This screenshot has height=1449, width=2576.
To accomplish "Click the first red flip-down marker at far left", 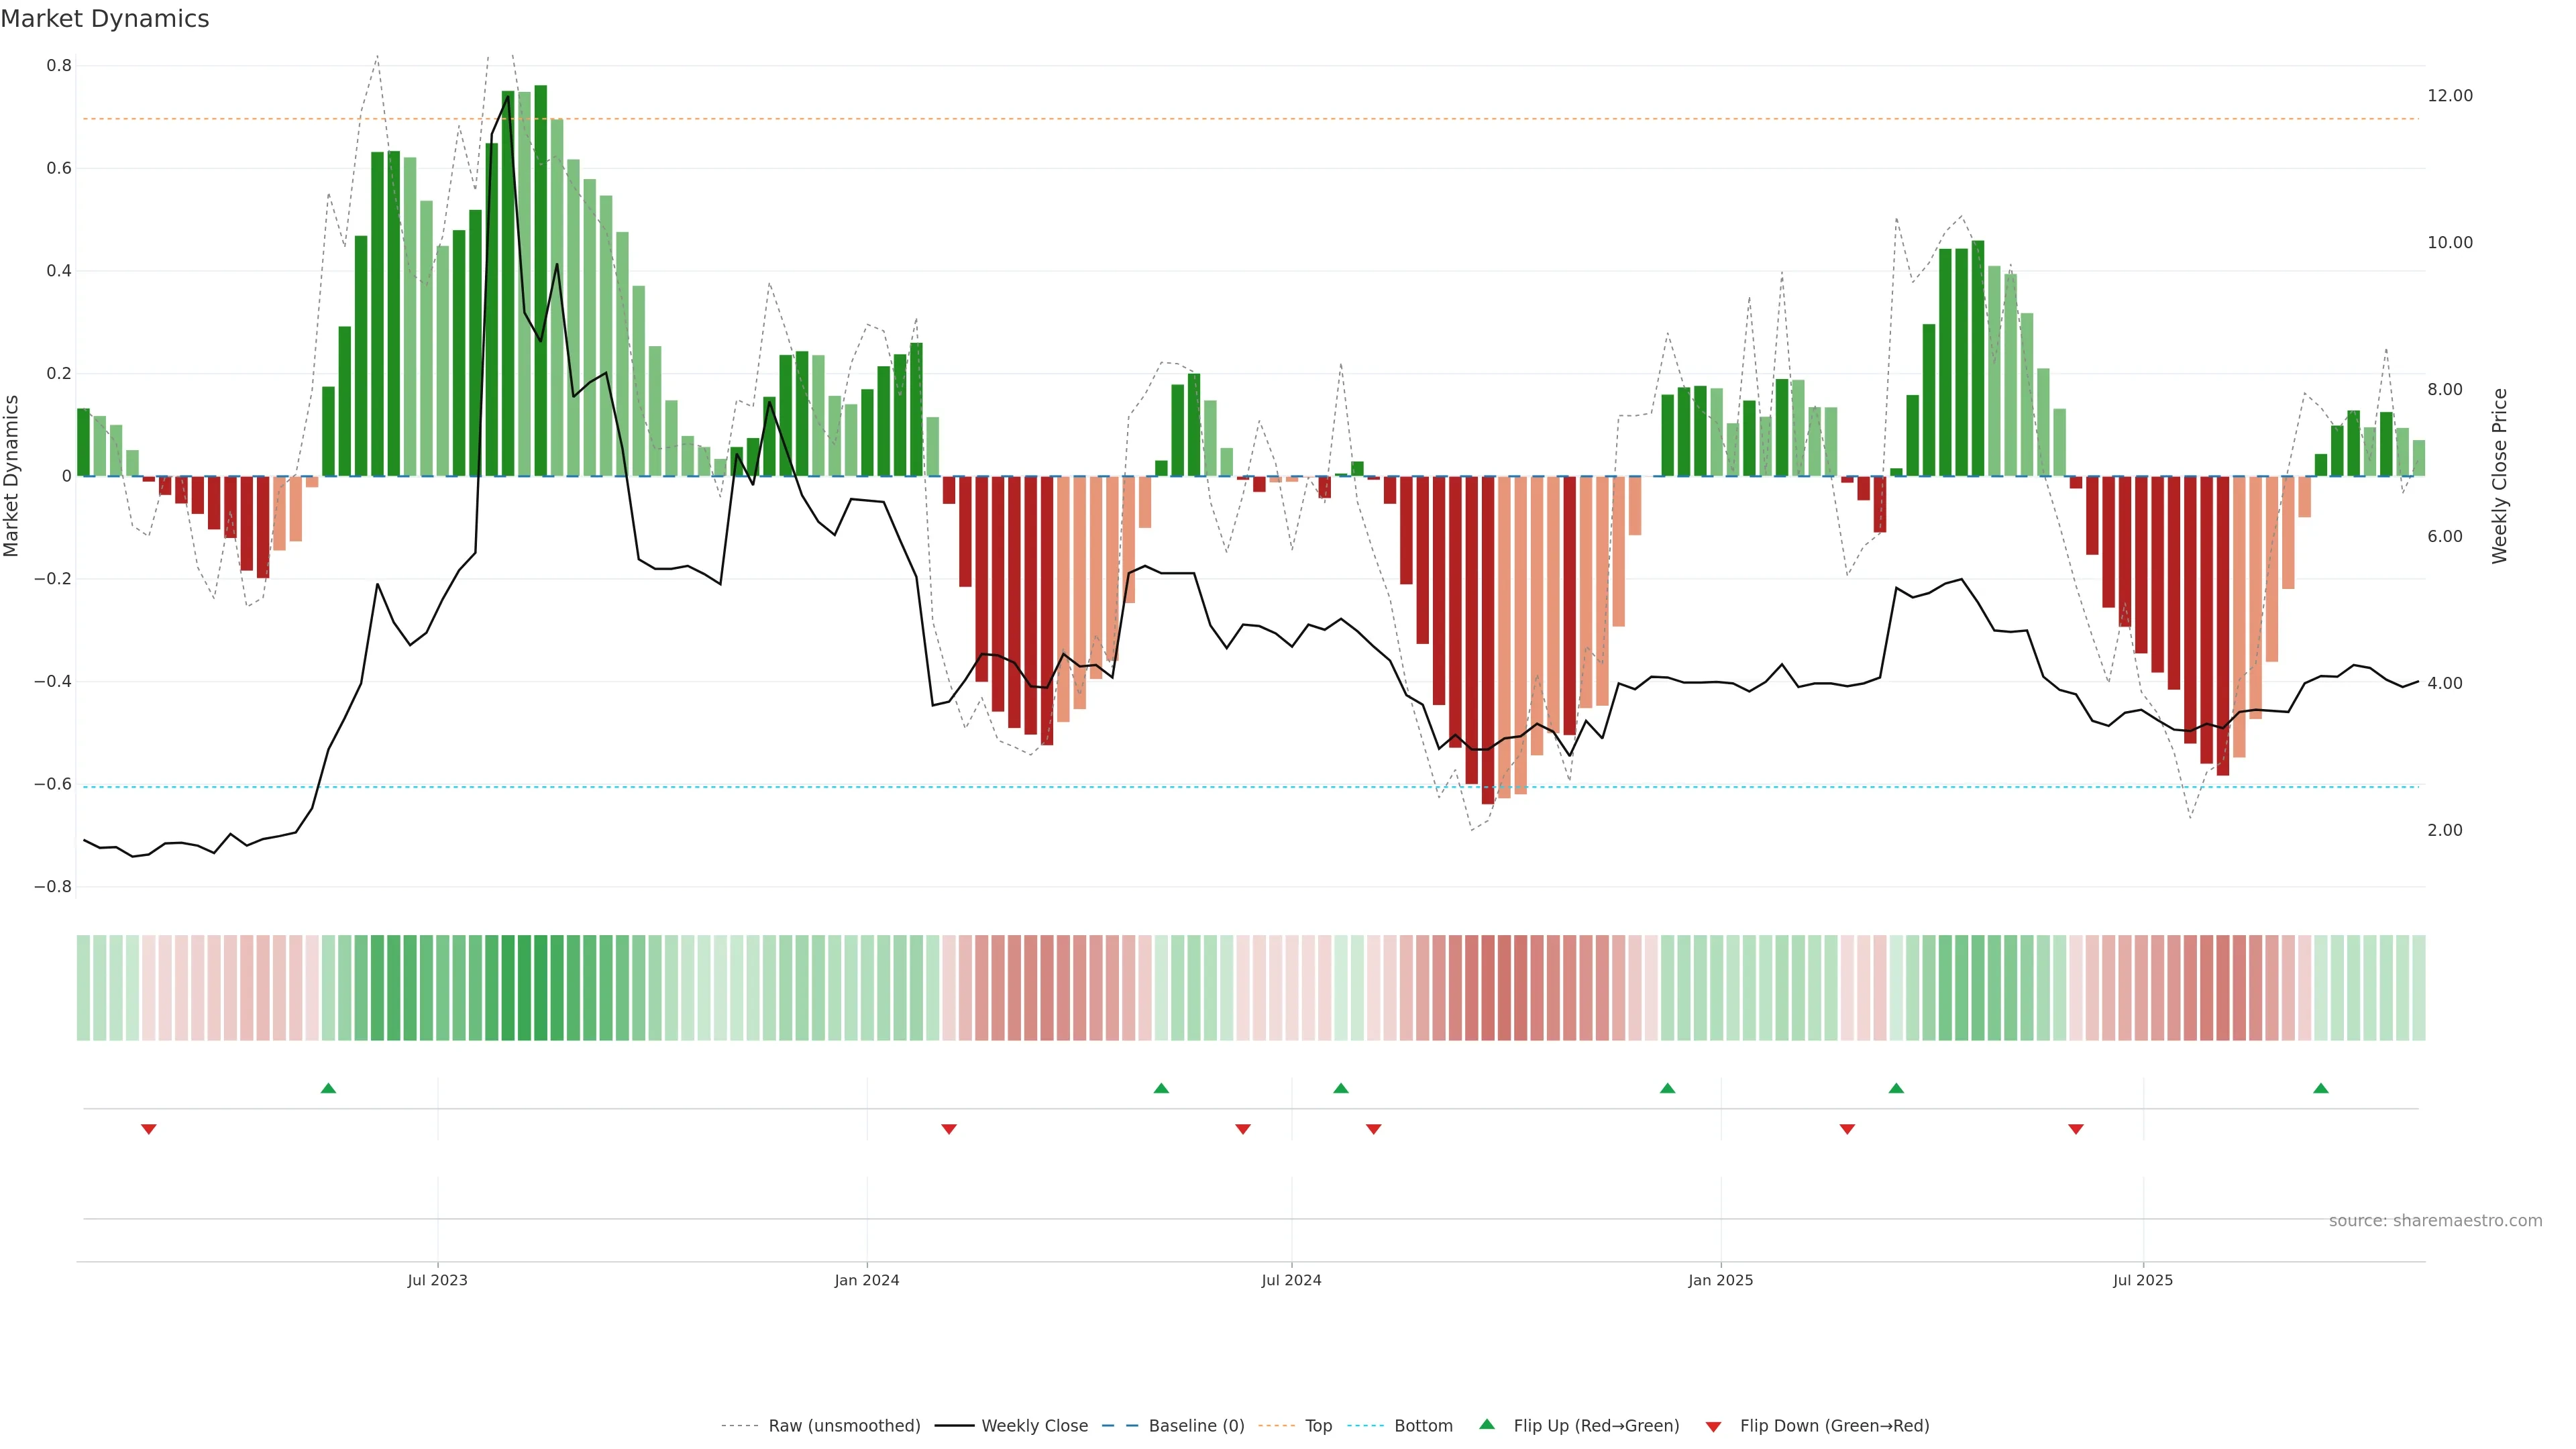I will 149,1129.
